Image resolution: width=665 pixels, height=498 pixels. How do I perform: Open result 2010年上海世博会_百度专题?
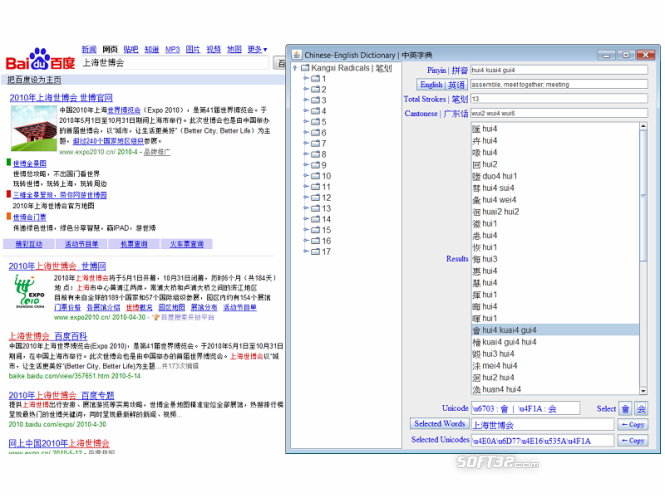[61, 395]
